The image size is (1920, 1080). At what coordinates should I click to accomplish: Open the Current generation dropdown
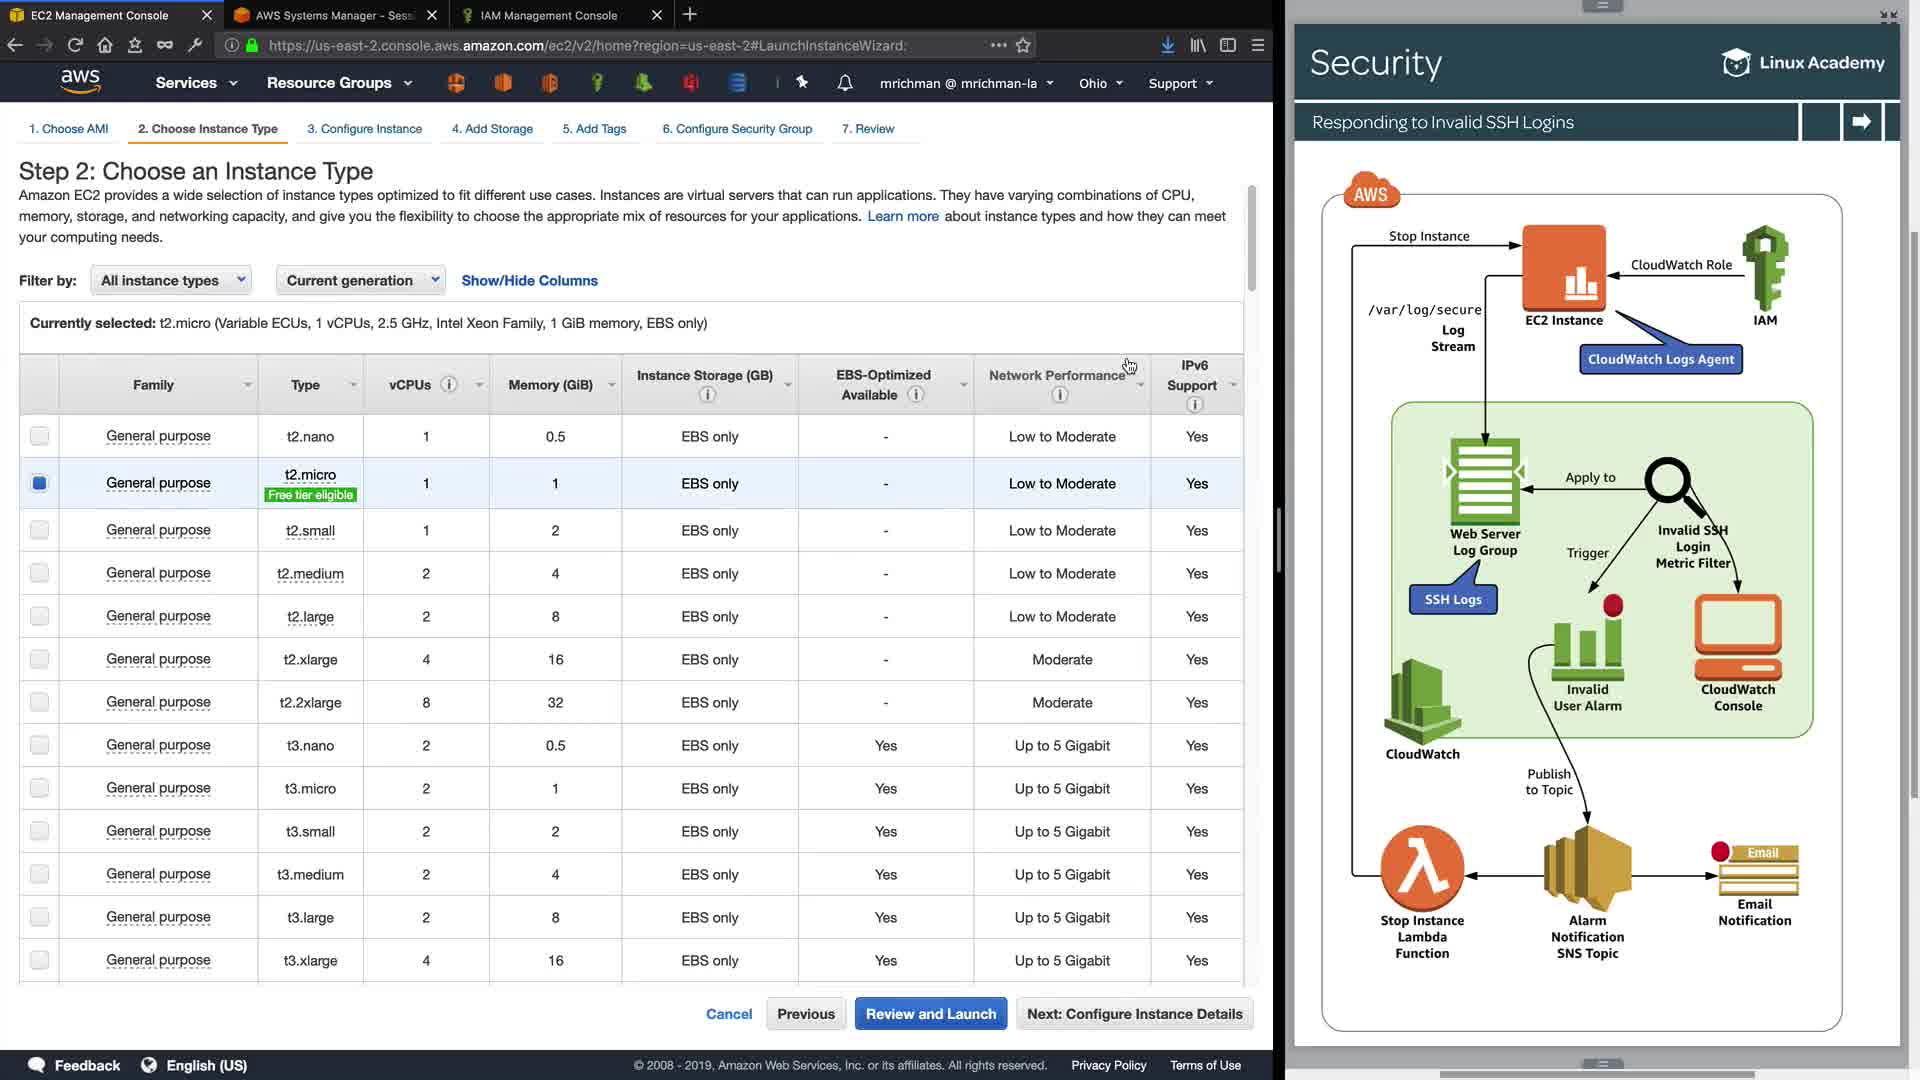pyautogui.click(x=361, y=280)
